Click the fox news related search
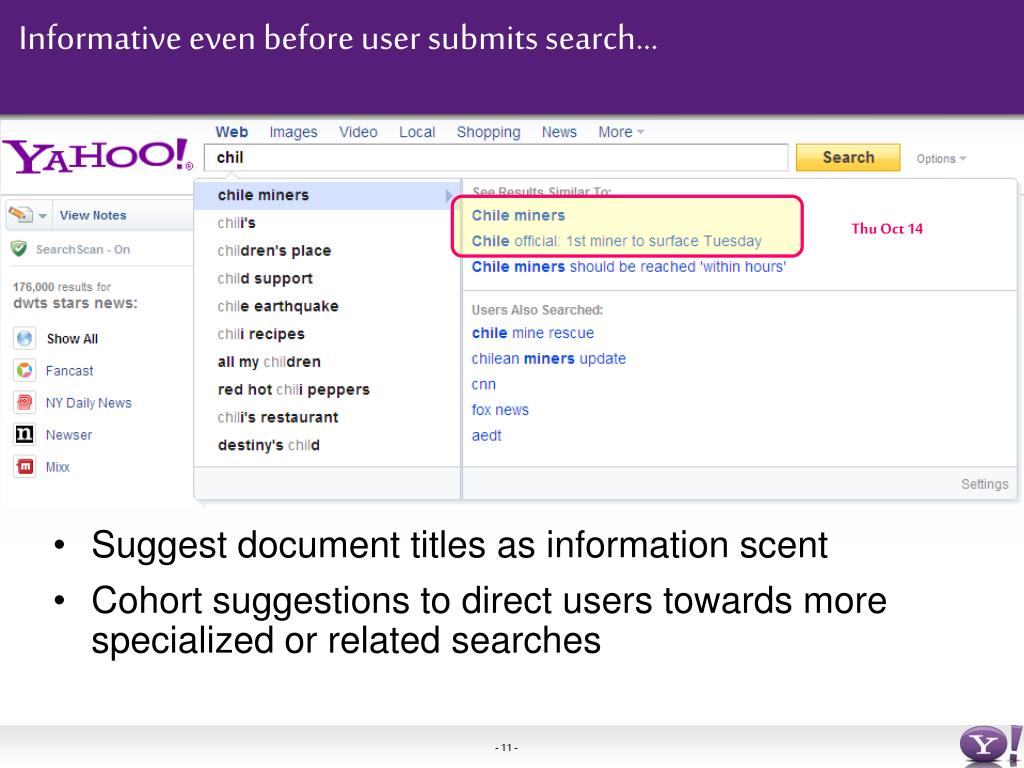 pos(500,410)
